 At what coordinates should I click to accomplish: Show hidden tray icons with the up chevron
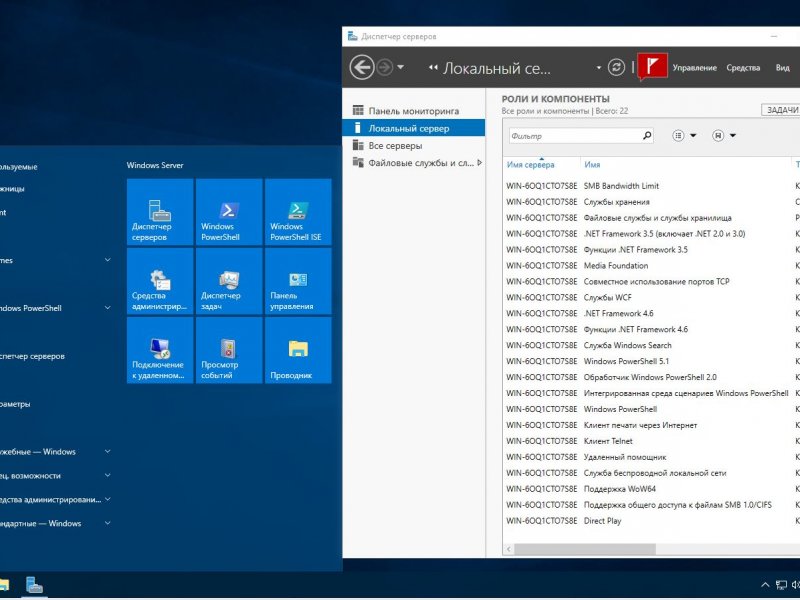tap(765, 585)
